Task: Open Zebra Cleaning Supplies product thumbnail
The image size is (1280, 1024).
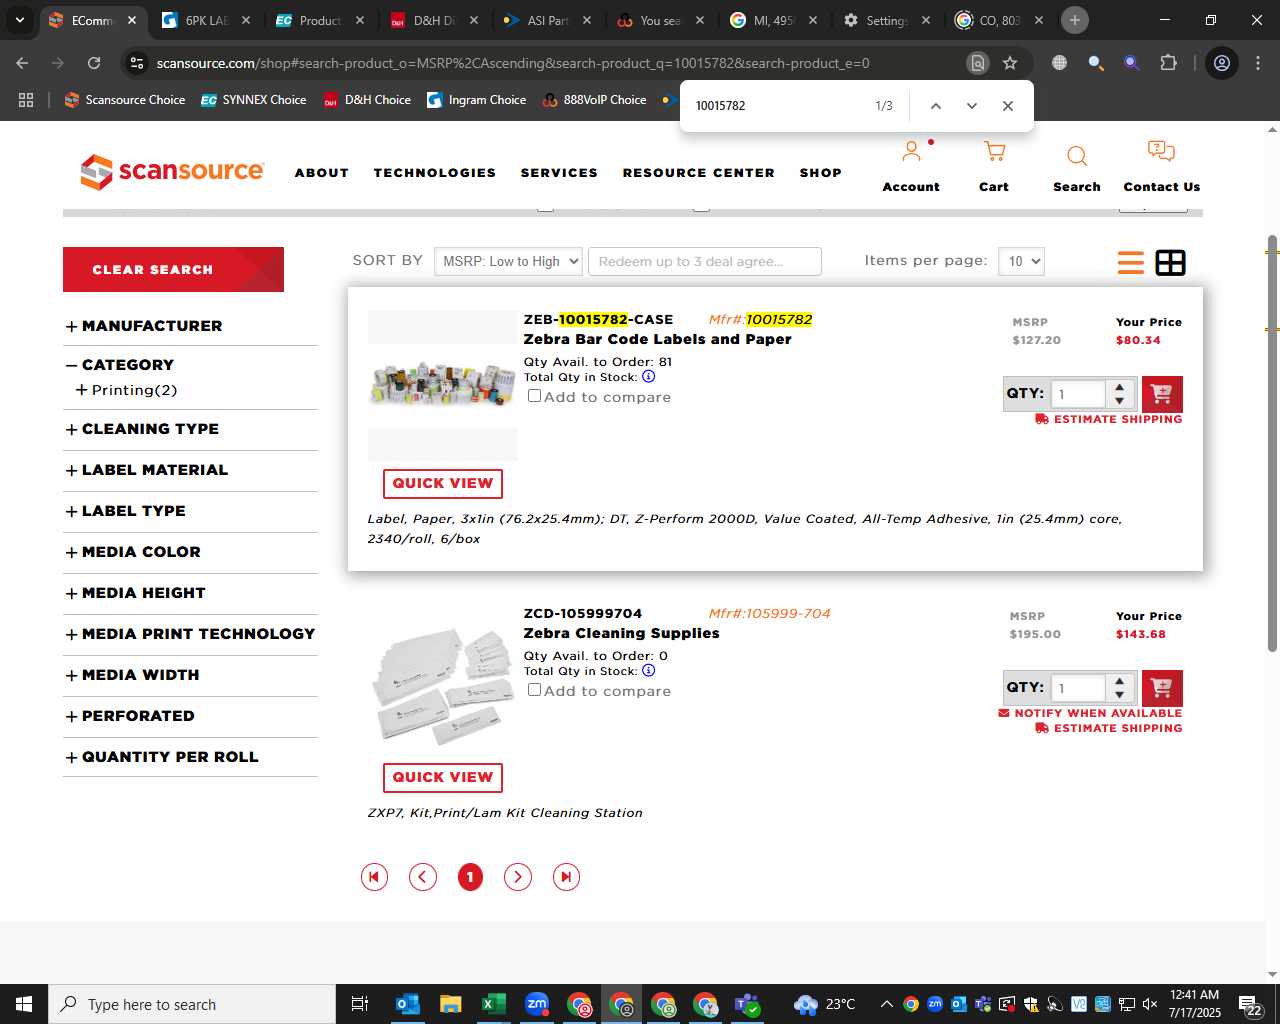Action: tap(443, 685)
